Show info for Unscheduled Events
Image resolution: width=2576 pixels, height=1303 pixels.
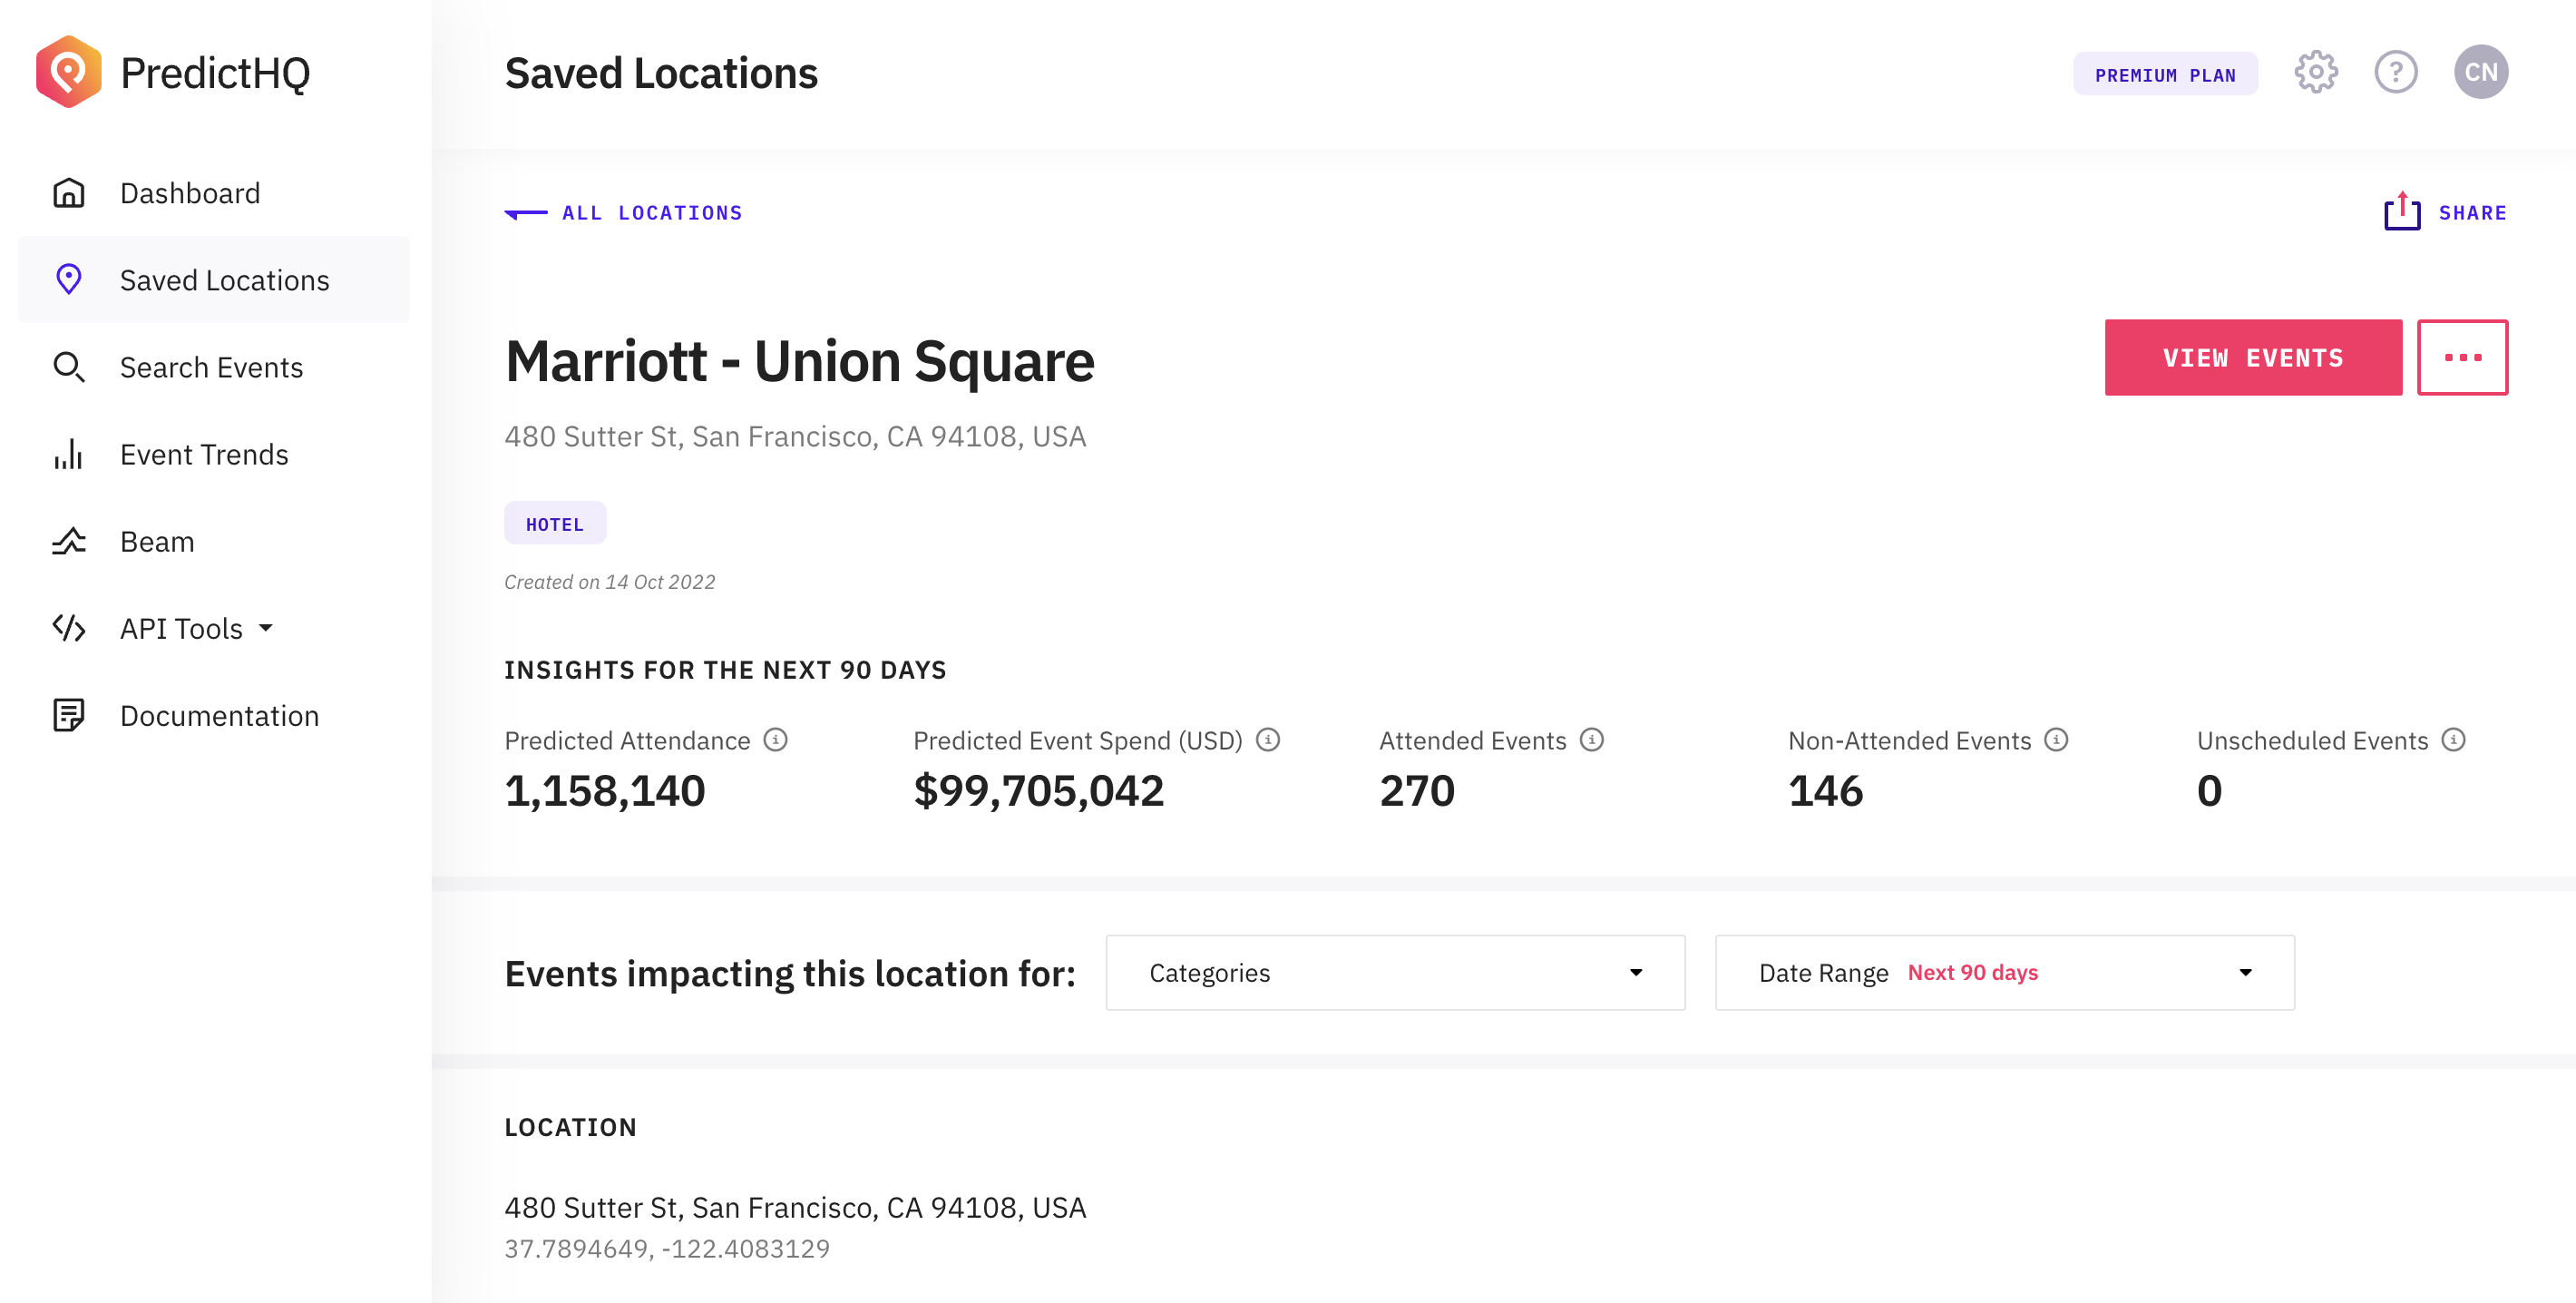point(2453,740)
